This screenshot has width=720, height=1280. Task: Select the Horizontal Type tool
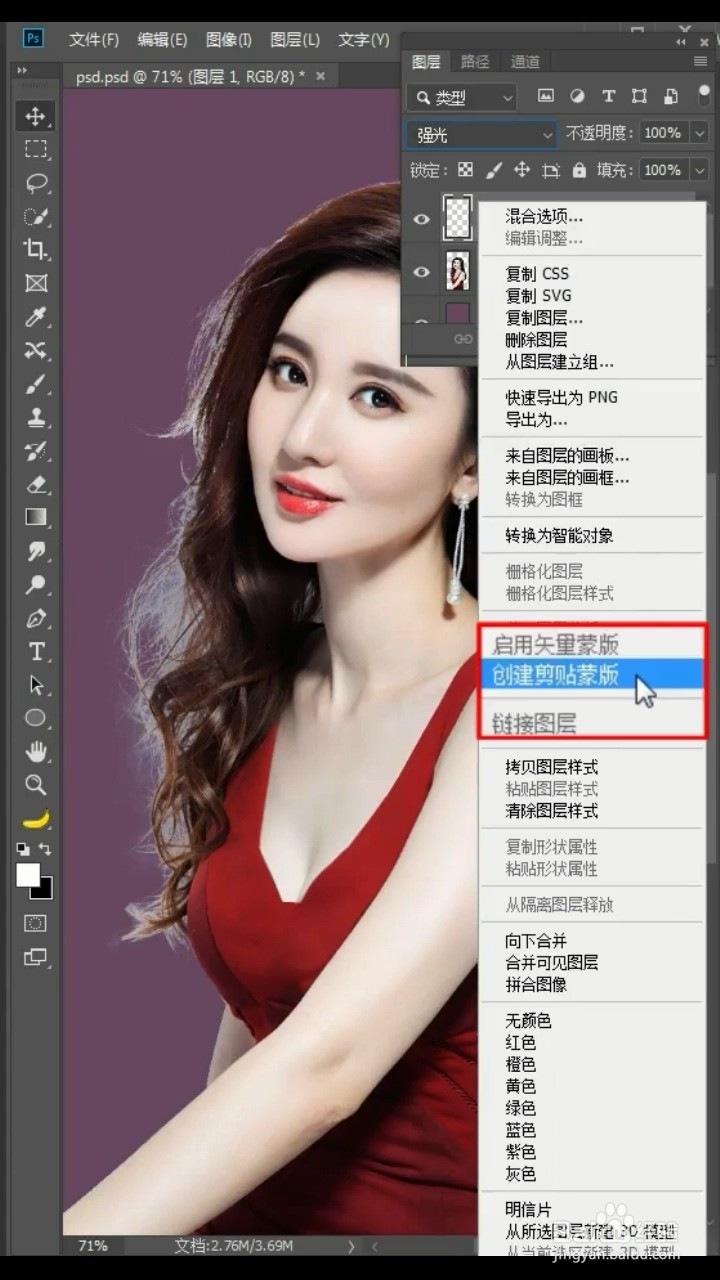[36, 652]
